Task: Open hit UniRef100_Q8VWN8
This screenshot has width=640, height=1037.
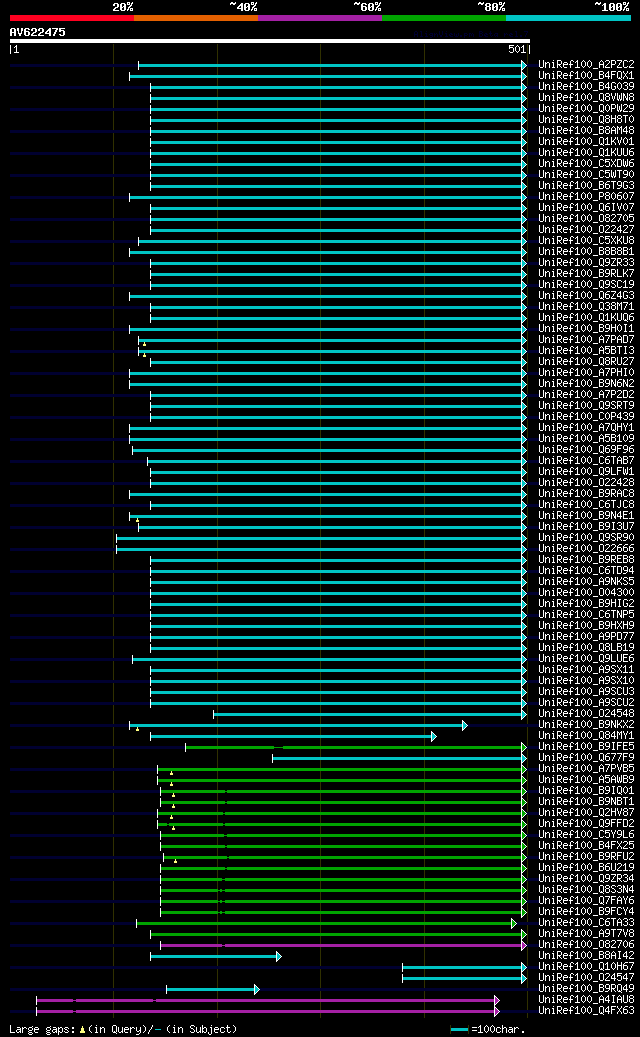Action: pyautogui.click(x=586, y=98)
